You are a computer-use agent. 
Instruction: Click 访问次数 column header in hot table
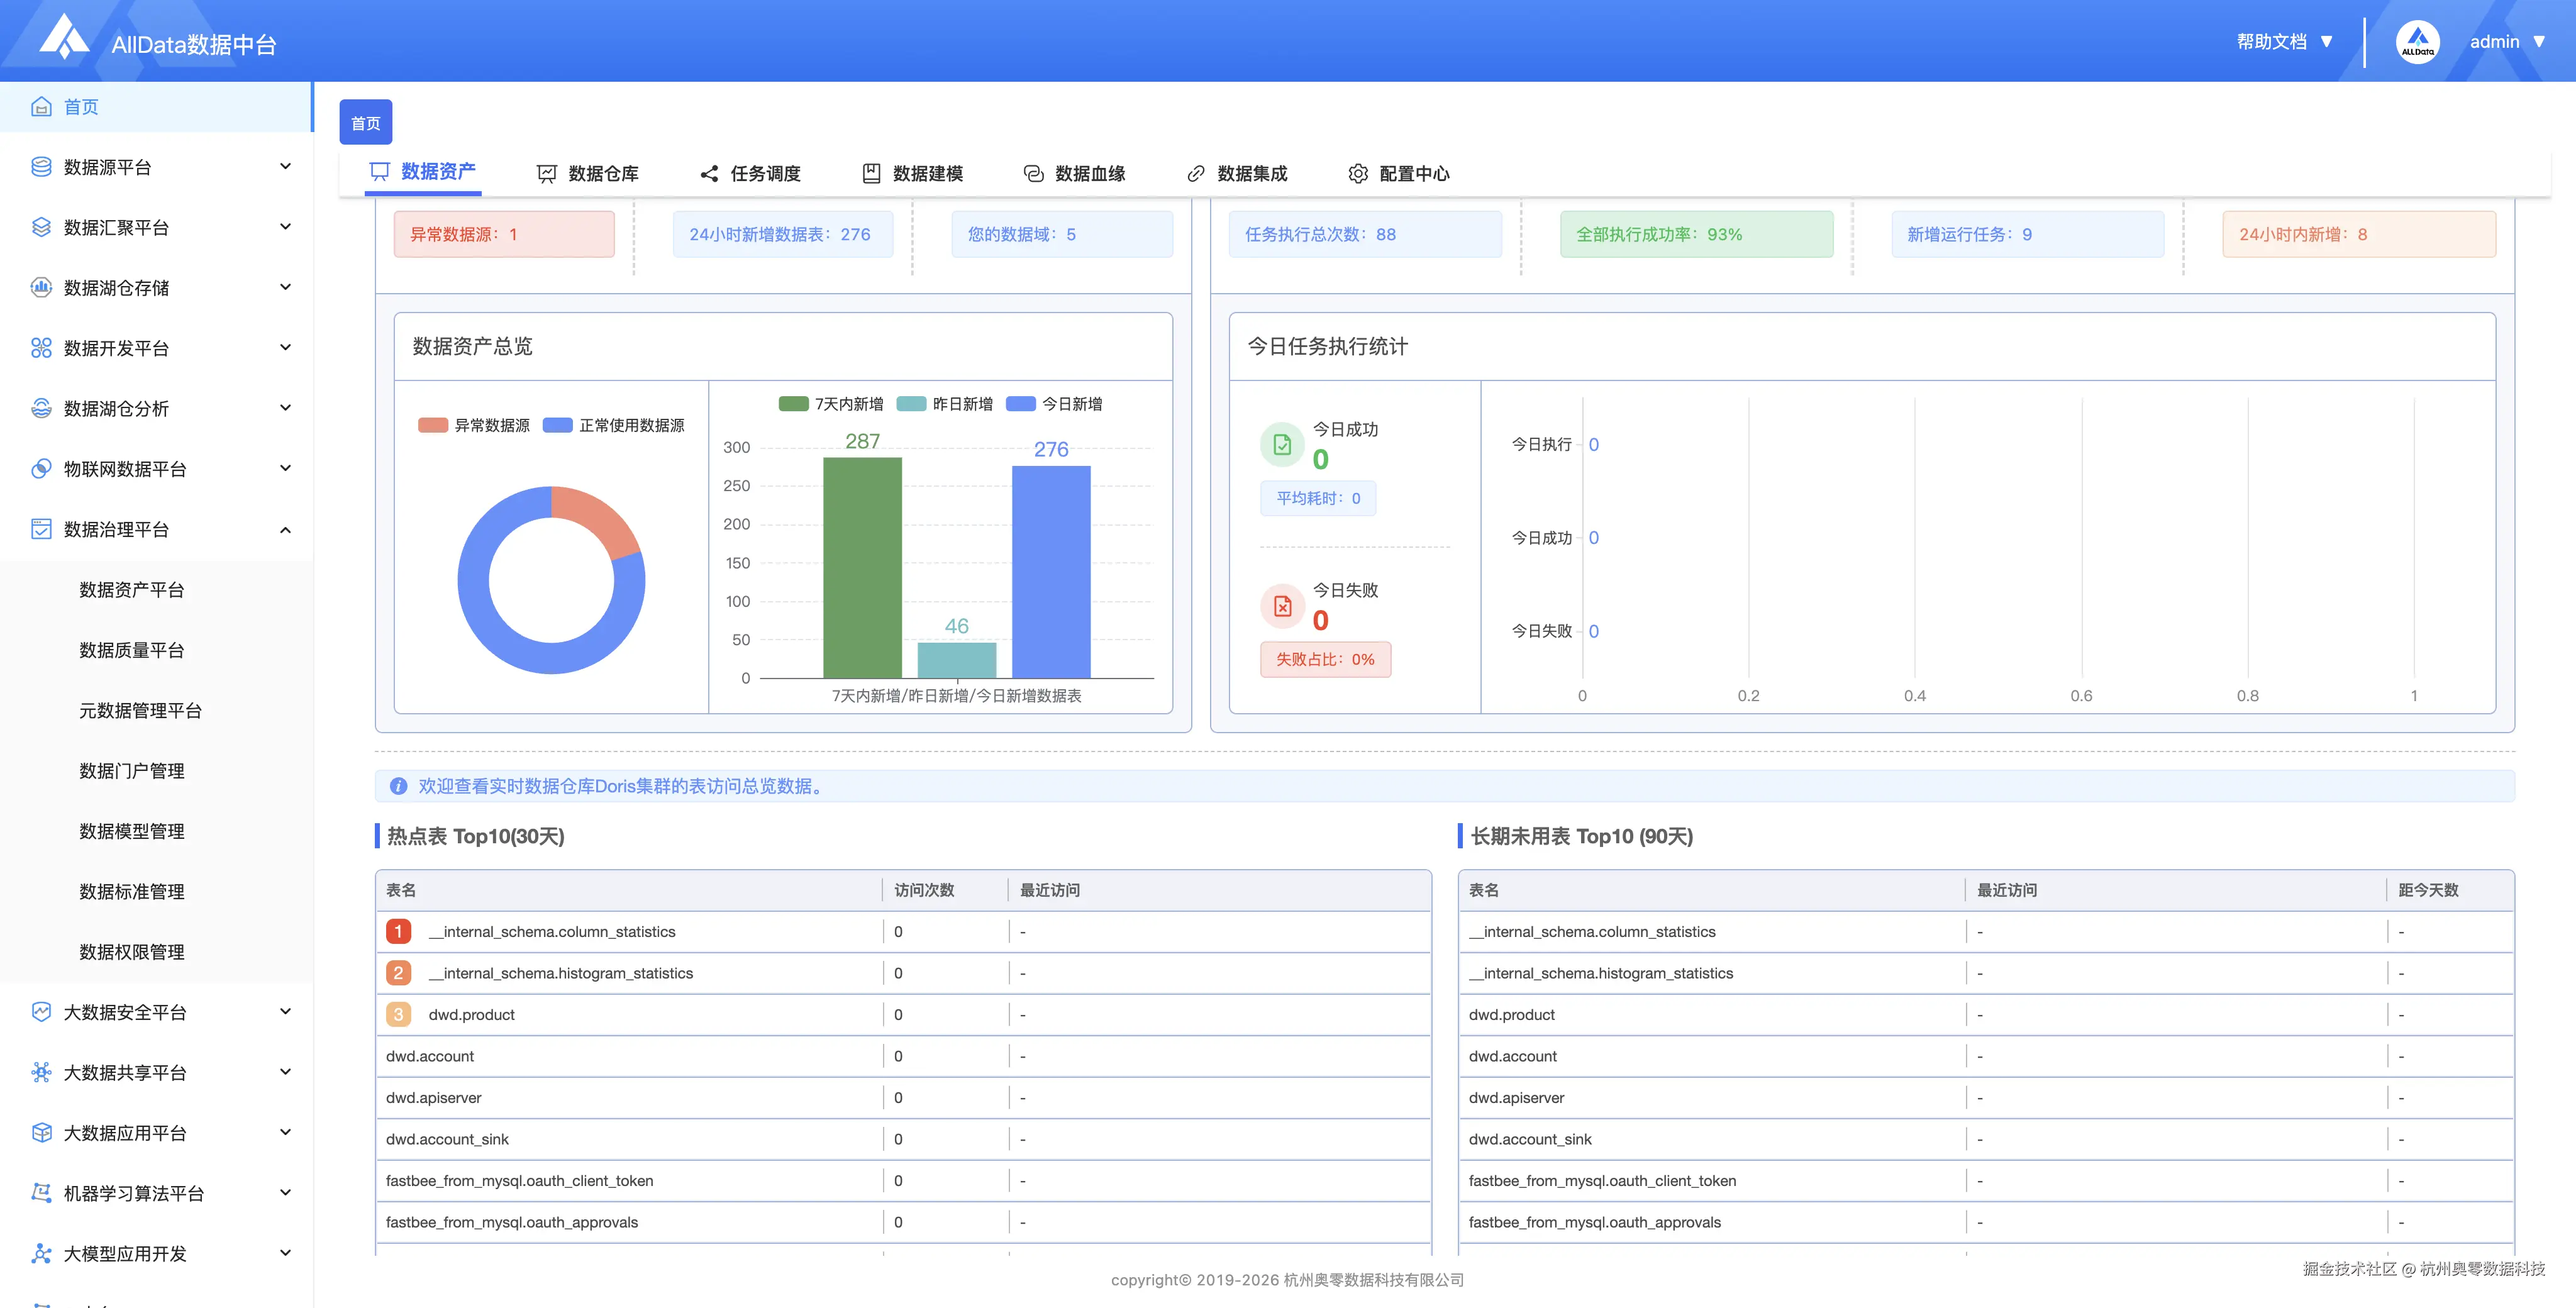[924, 890]
